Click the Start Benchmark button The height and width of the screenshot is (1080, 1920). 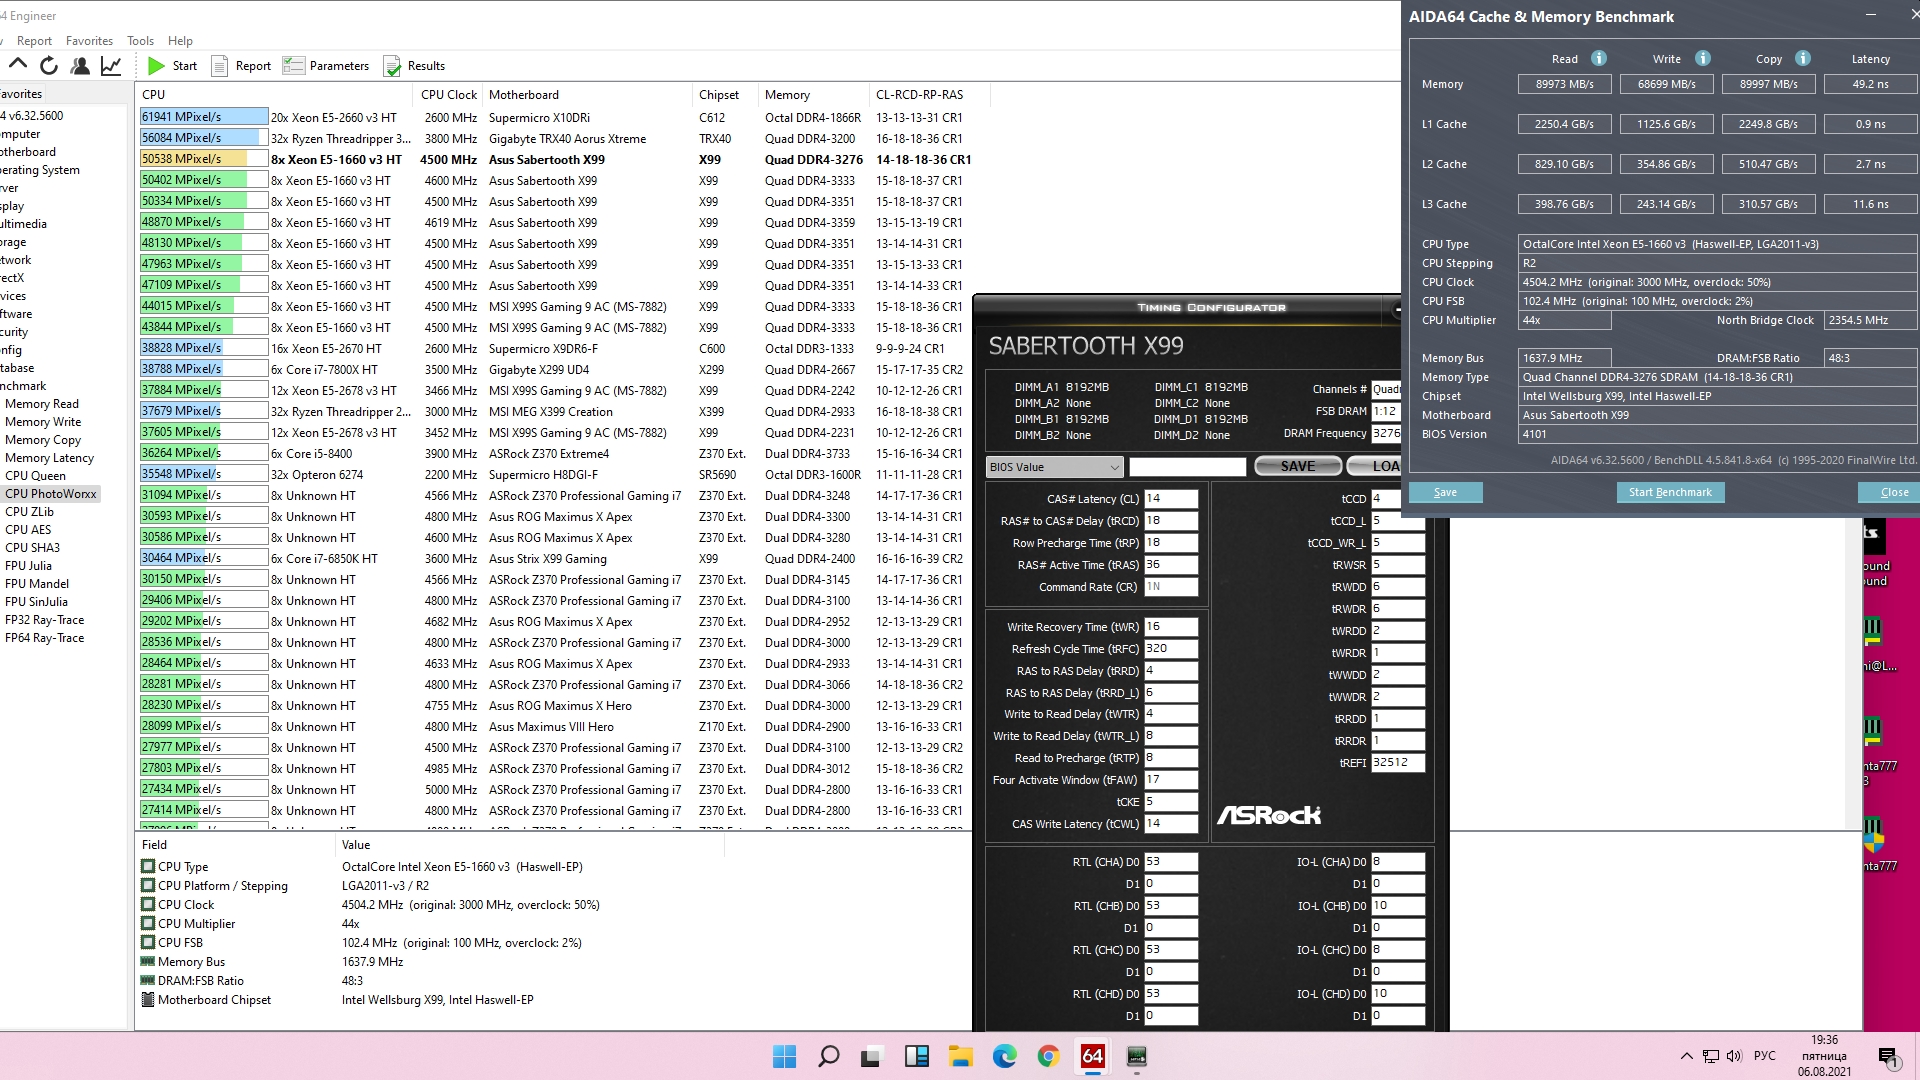tap(1669, 492)
